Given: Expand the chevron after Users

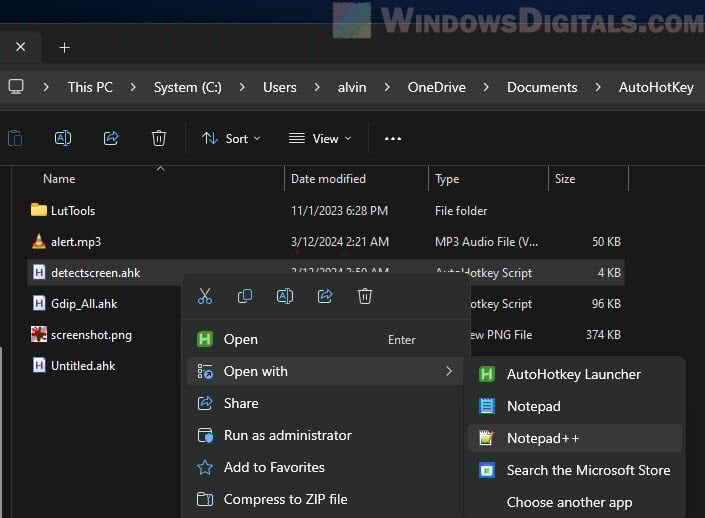Looking at the screenshot, I should pyautogui.click(x=317, y=87).
